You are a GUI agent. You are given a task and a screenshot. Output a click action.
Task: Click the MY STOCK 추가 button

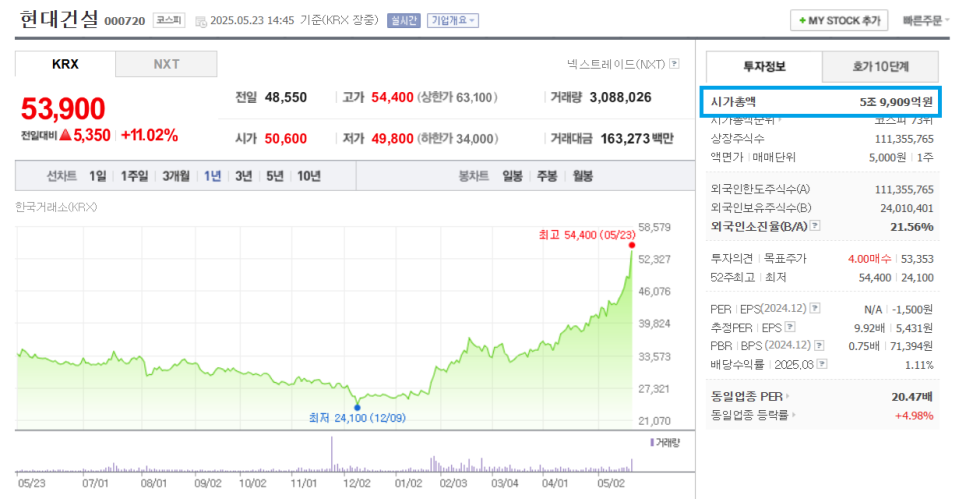[839, 20]
